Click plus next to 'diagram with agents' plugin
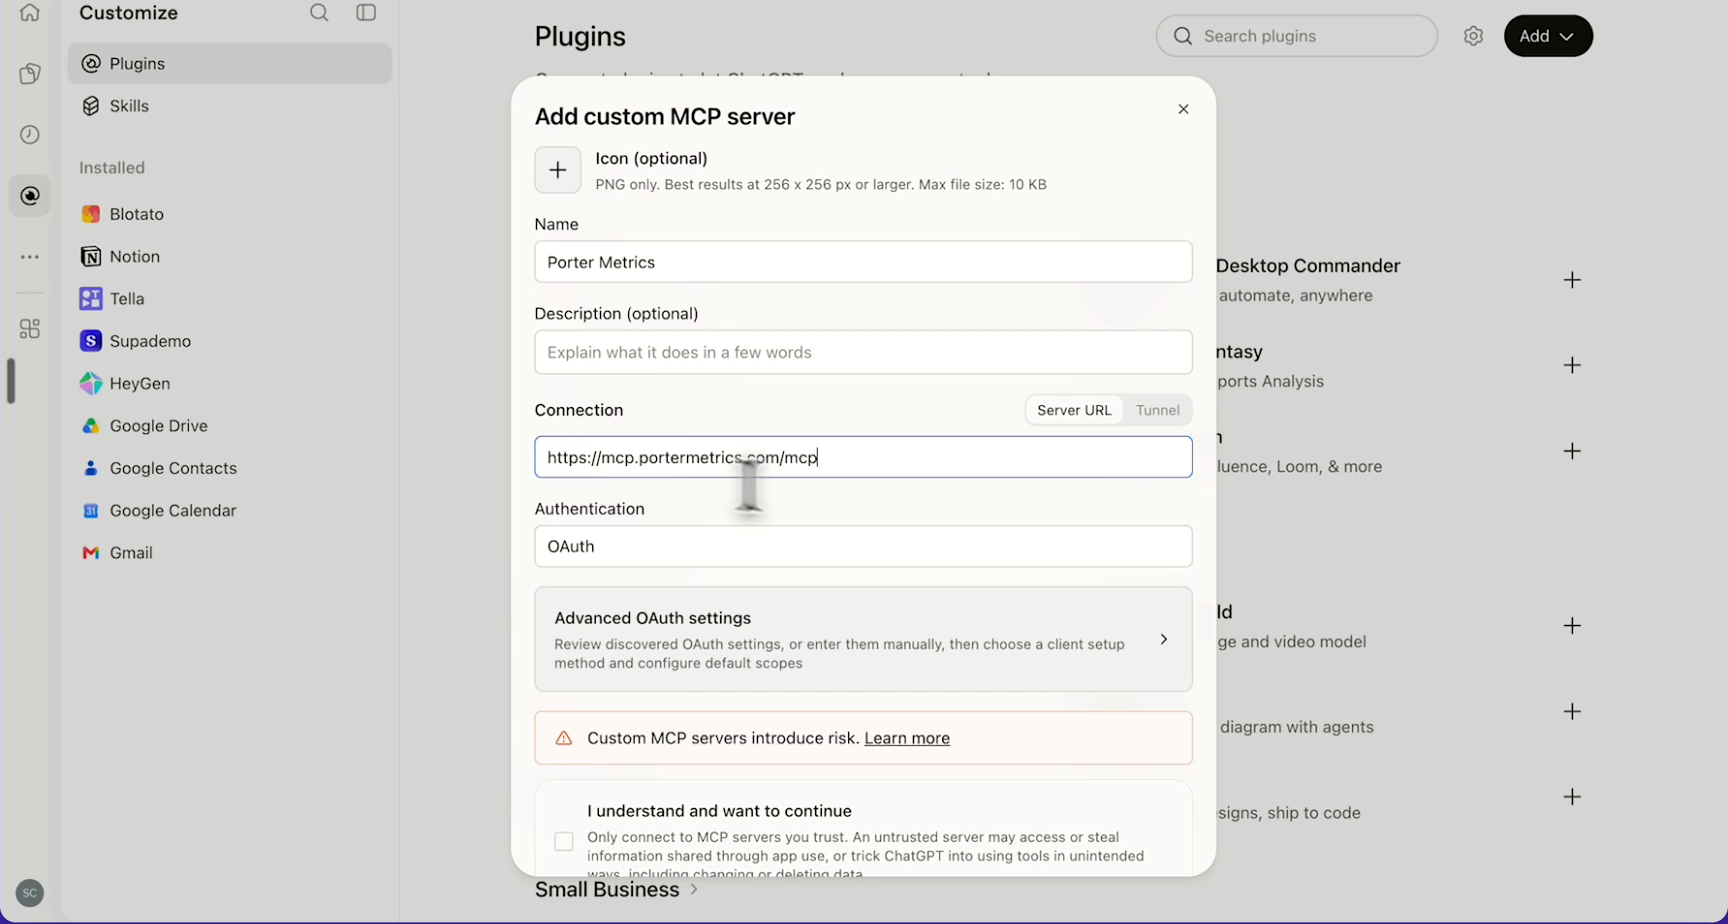Image resolution: width=1728 pixels, height=924 pixels. (x=1572, y=712)
